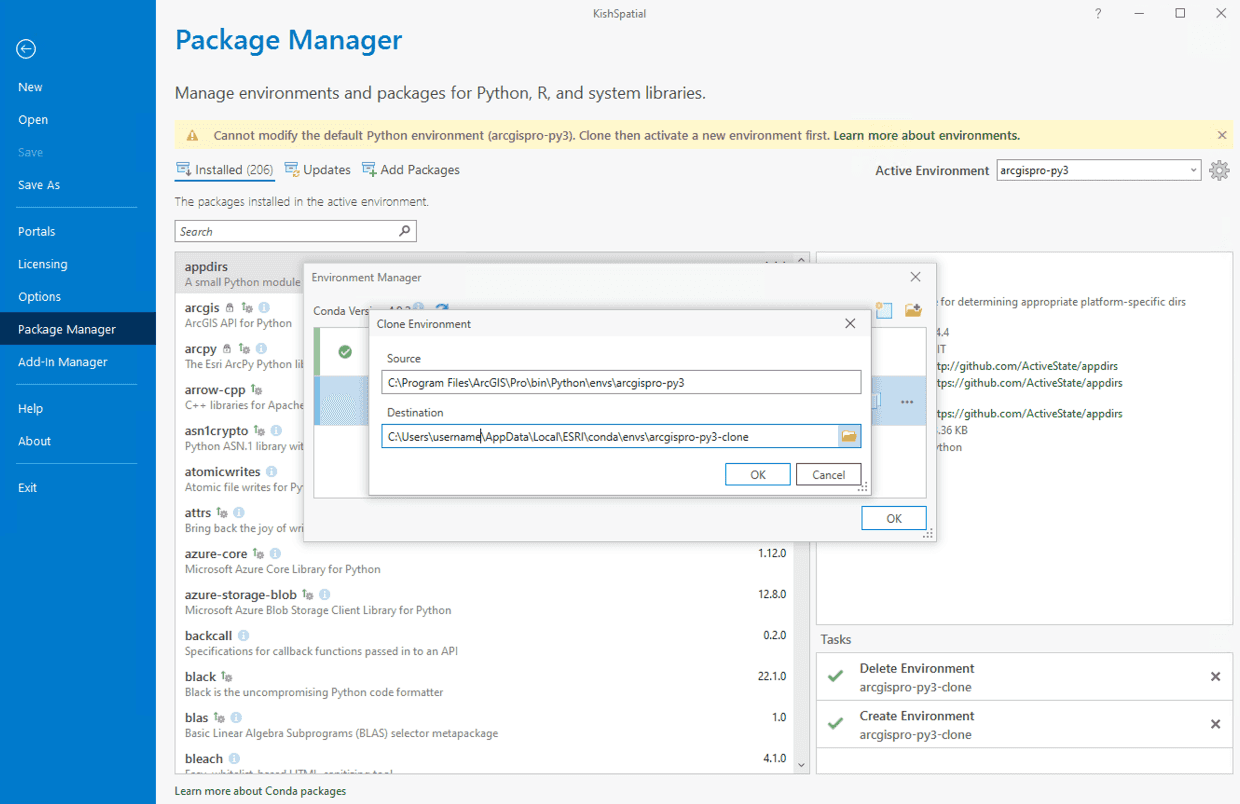1240x804 pixels.
Task: Dismiss the Create Environment task
Action: click(x=1215, y=724)
